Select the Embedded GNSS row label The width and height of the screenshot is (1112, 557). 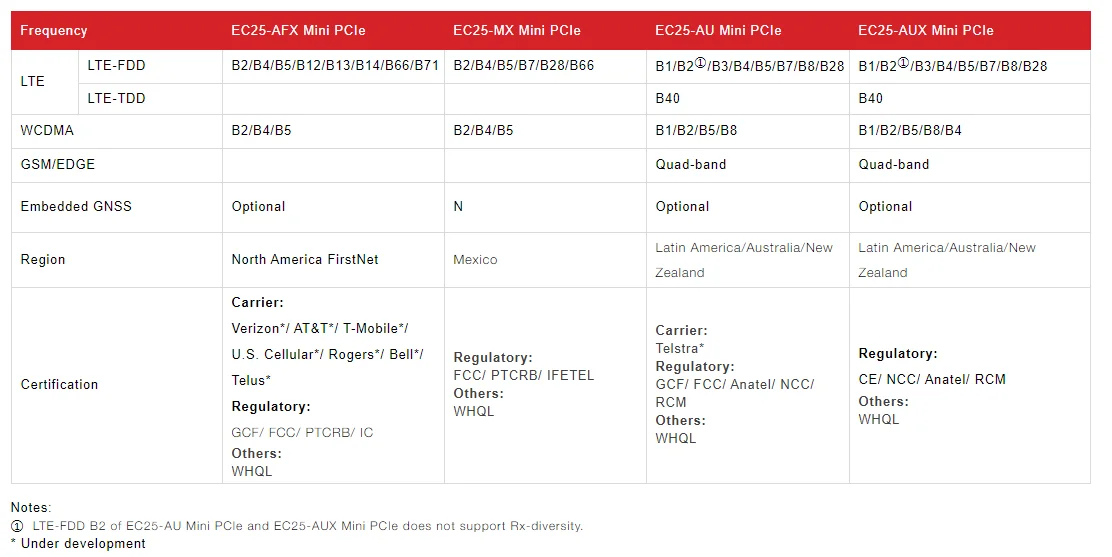click(x=76, y=207)
